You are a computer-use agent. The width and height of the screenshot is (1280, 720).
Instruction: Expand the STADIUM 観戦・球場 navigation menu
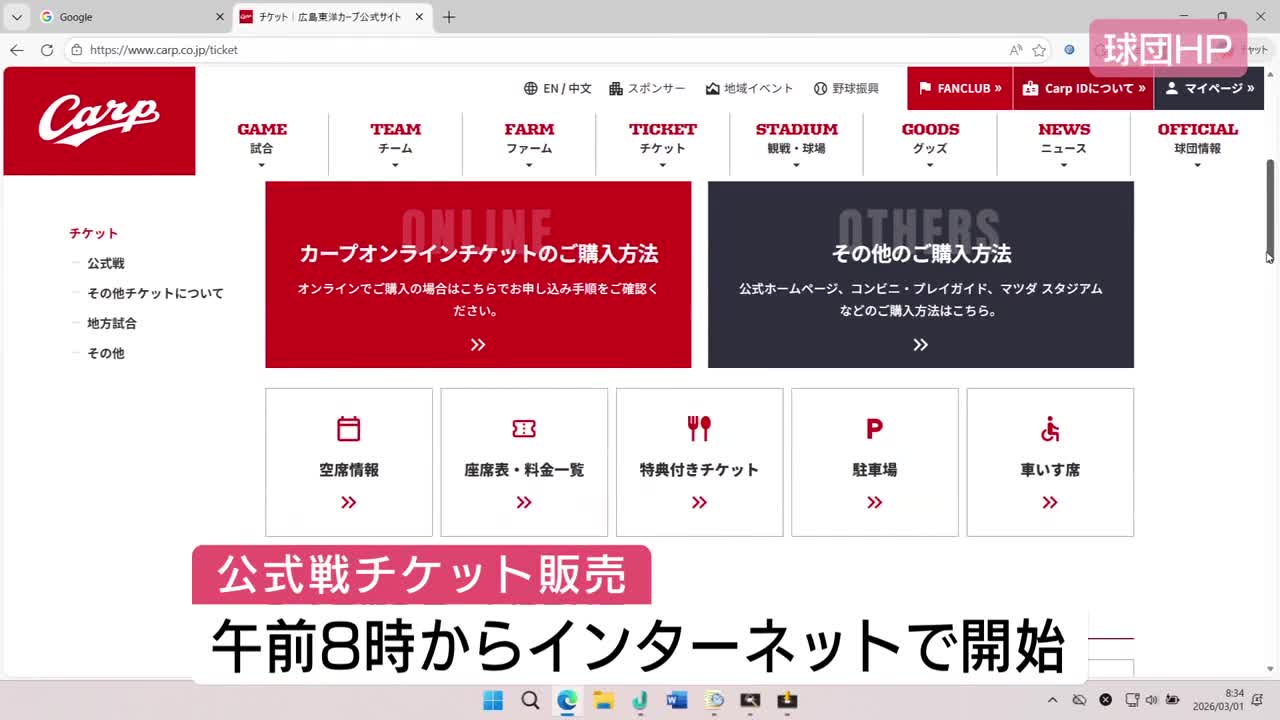[x=796, y=140]
